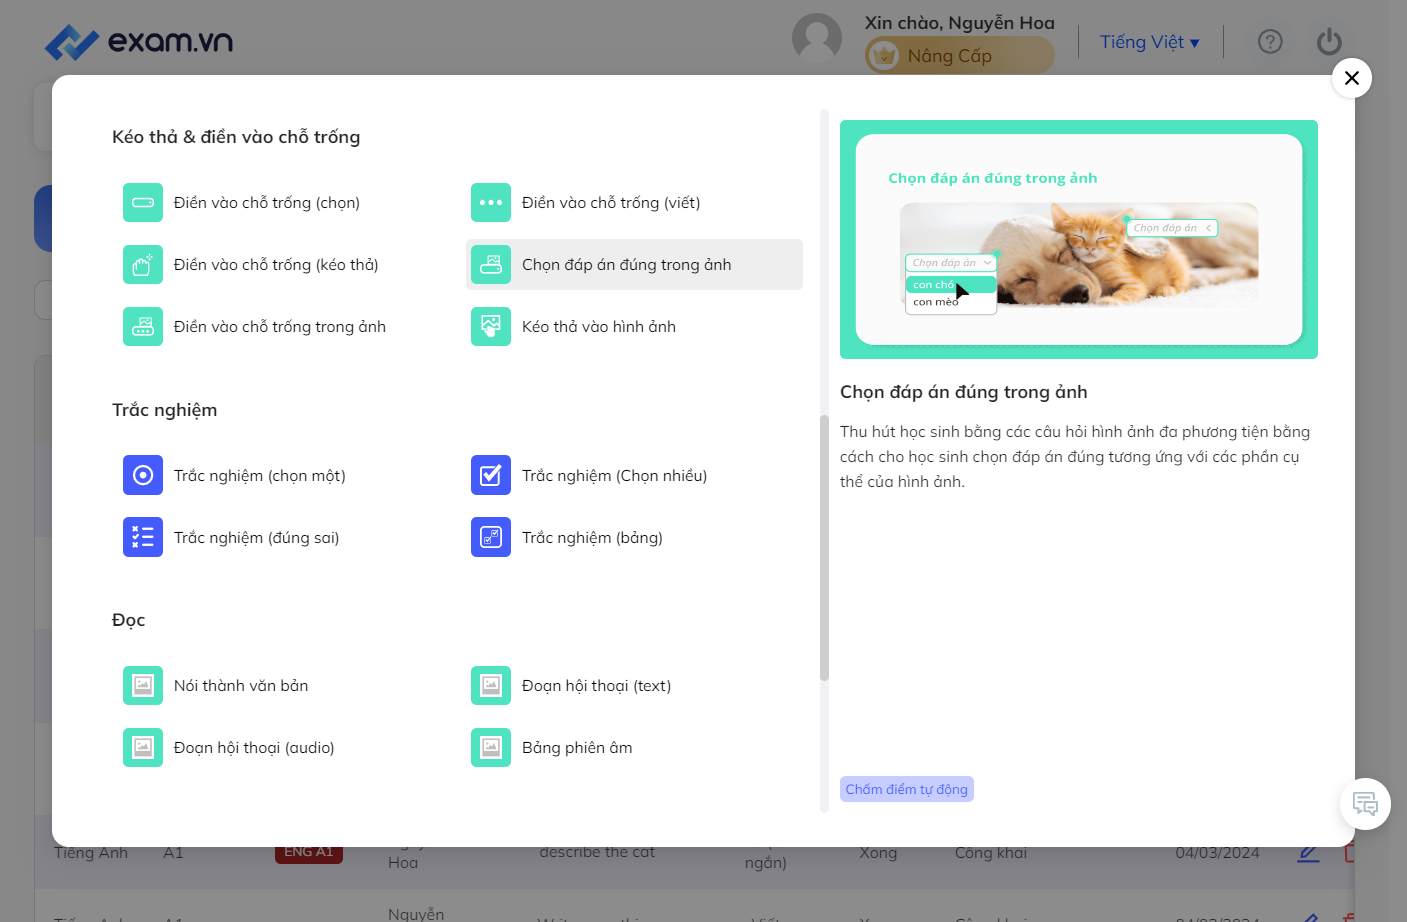
Task: Choose the Điền vào chỗ trống (viết) dots icon
Action: [491, 202]
